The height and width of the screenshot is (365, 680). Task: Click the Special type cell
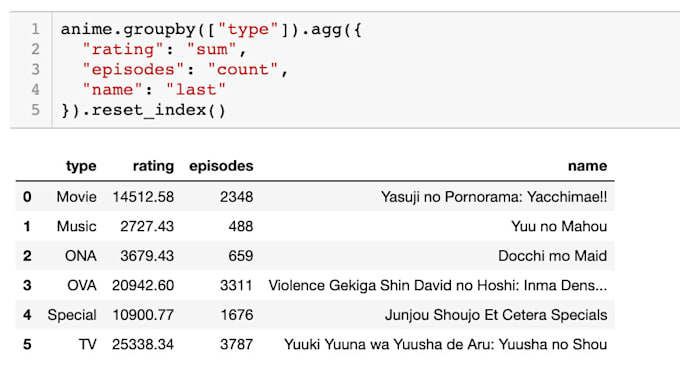click(x=72, y=315)
